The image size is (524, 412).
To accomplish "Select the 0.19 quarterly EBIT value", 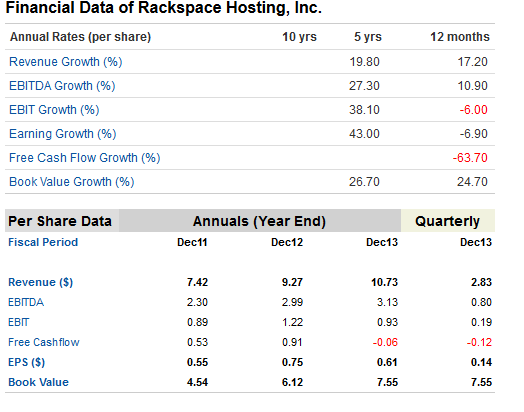I will pyautogui.click(x=482, y=322).
